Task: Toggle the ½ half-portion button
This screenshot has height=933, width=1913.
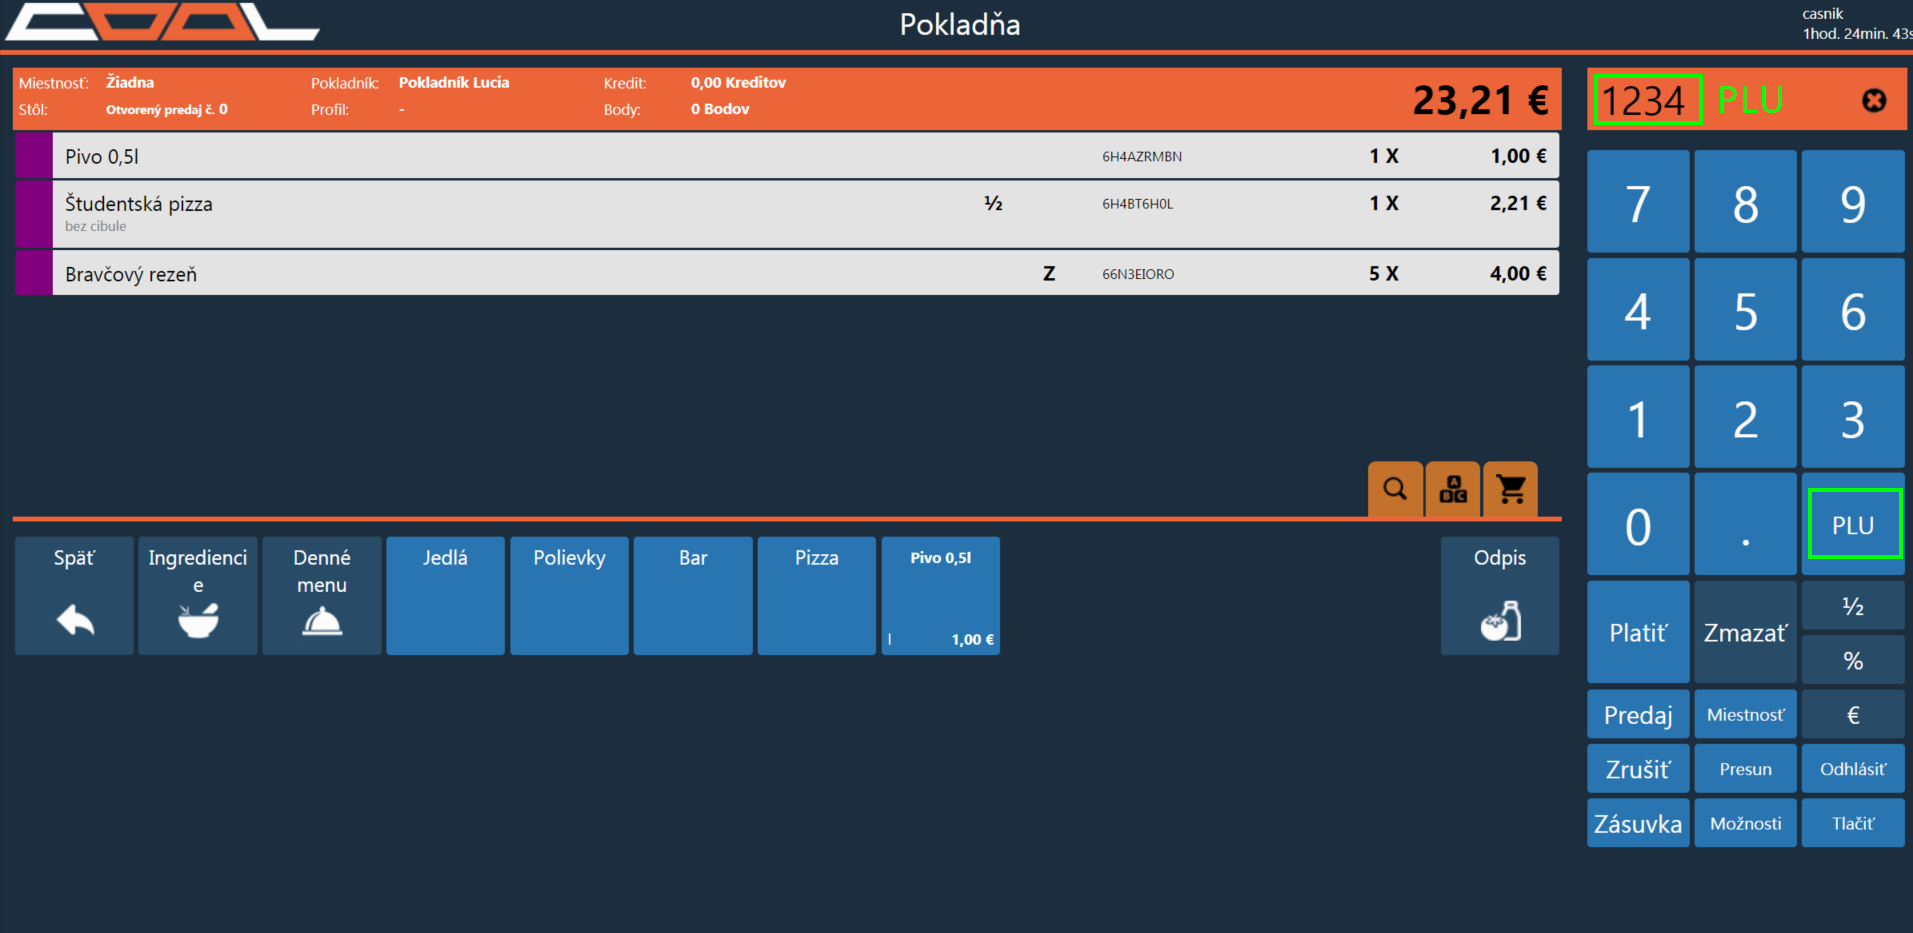Action: (1852, 607)
